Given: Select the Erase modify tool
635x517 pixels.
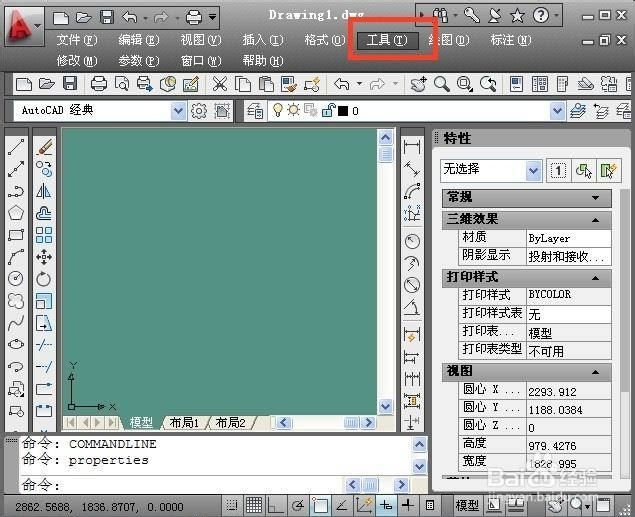Looking at the screenshot, I should coord(44,147).
